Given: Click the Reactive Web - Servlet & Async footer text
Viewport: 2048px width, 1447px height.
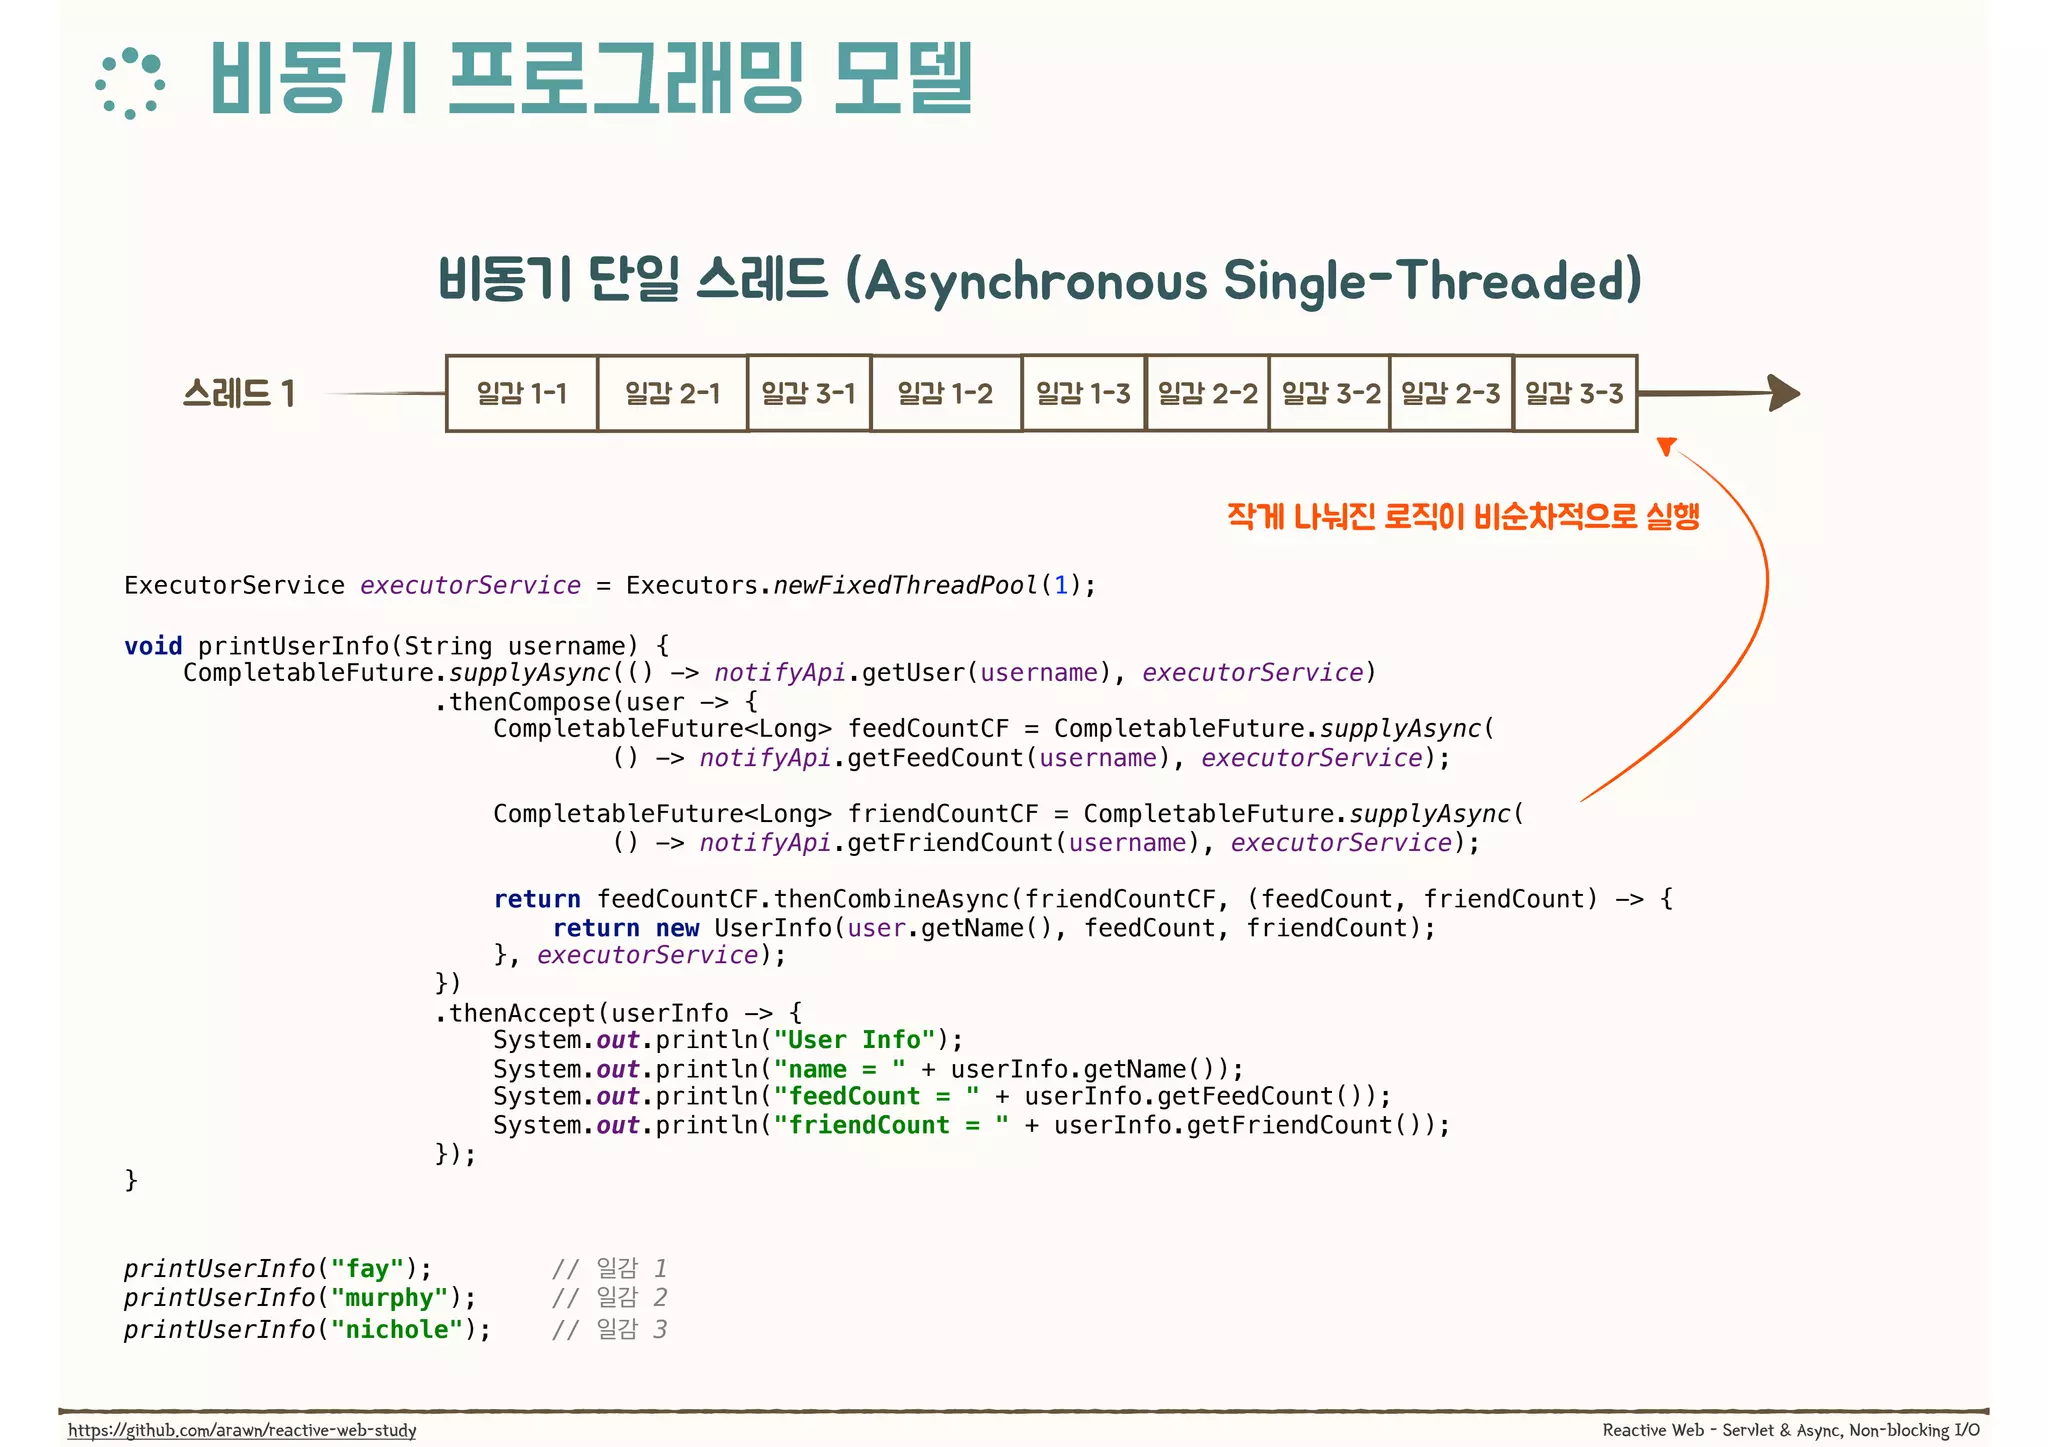Looking at the screenshot, I should tap(1791, 1430).
